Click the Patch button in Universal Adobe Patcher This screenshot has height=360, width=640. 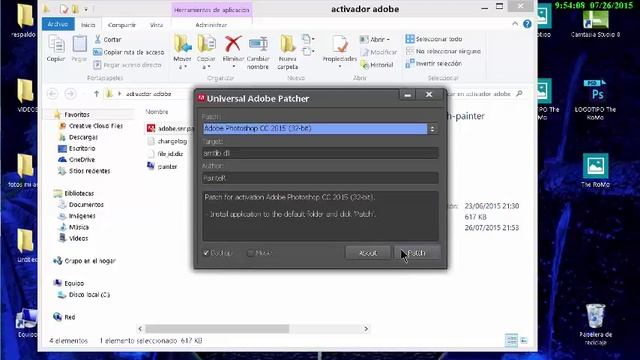(x=417, y=253)
